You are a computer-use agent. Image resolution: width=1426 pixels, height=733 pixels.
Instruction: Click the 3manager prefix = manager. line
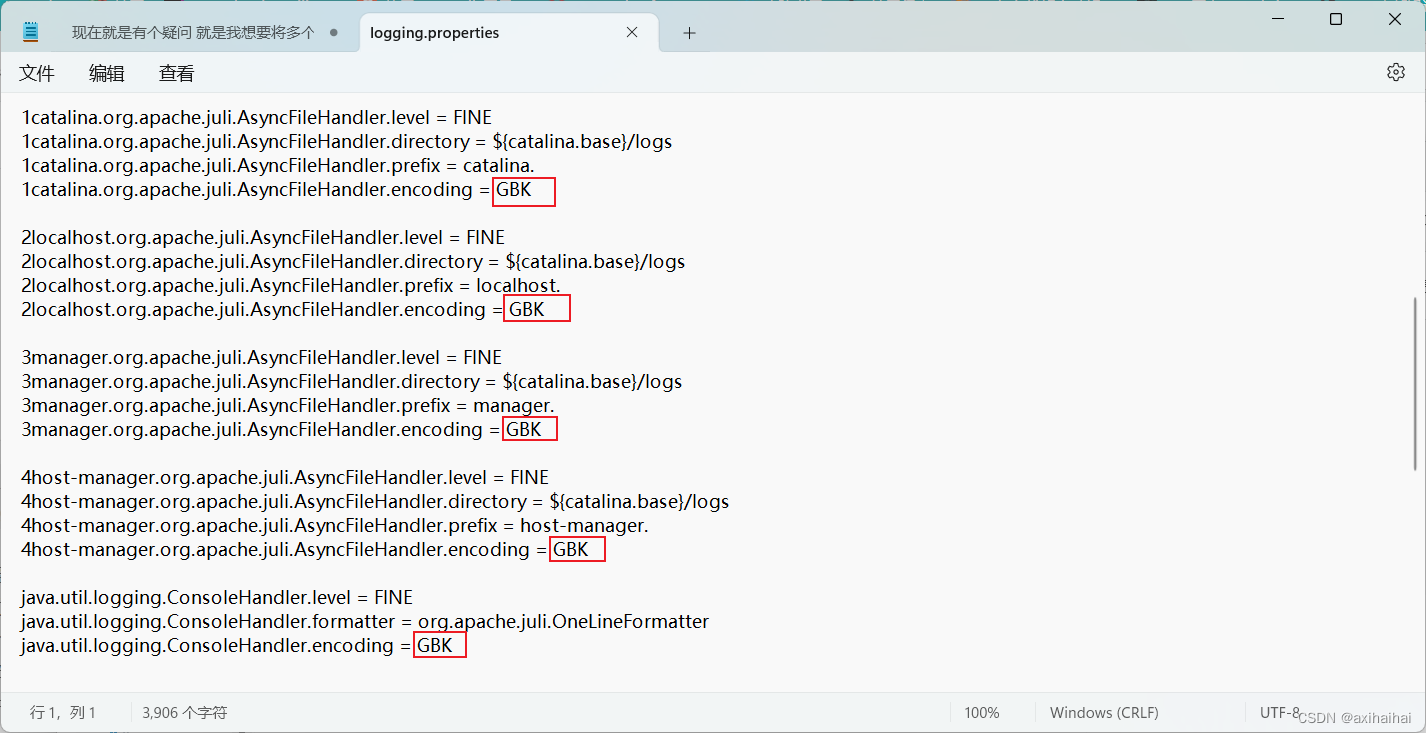(x=287, y=405)
